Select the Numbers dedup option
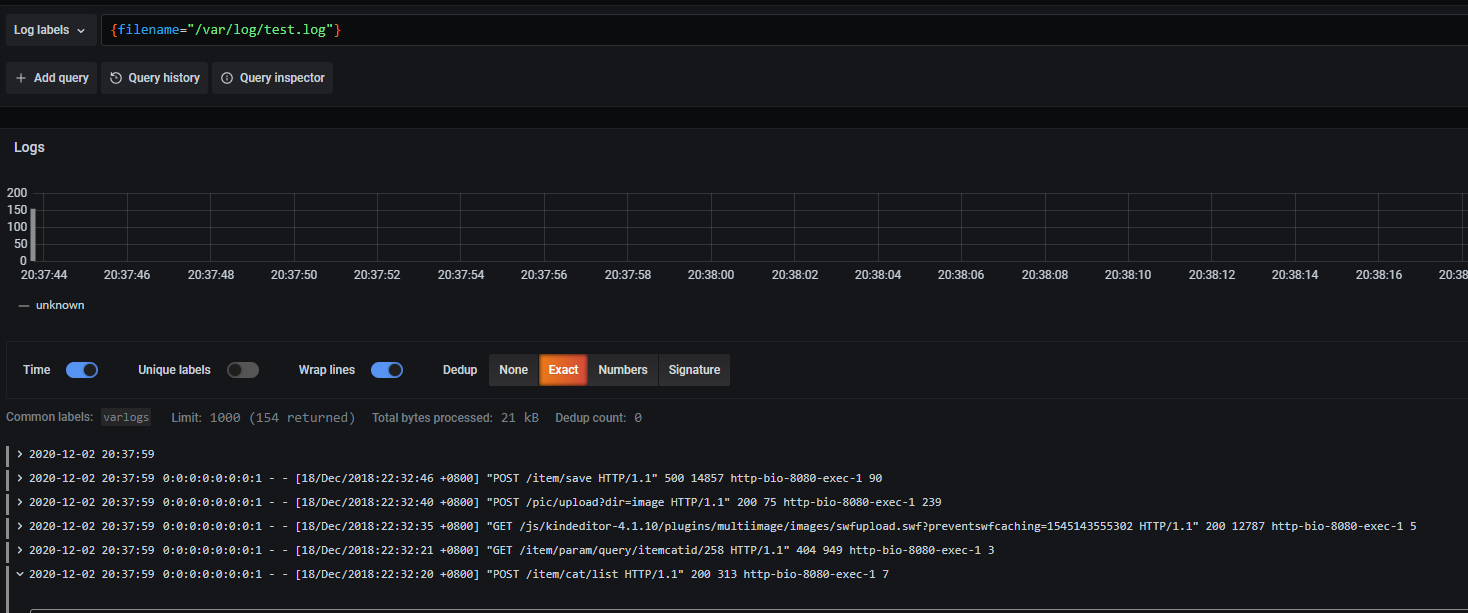Screen dimensions: 1468x613 coord(623,370)
